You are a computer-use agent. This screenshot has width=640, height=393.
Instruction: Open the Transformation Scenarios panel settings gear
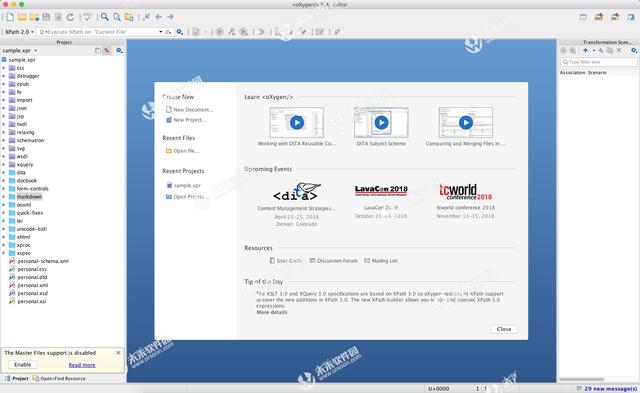(633, 50)
